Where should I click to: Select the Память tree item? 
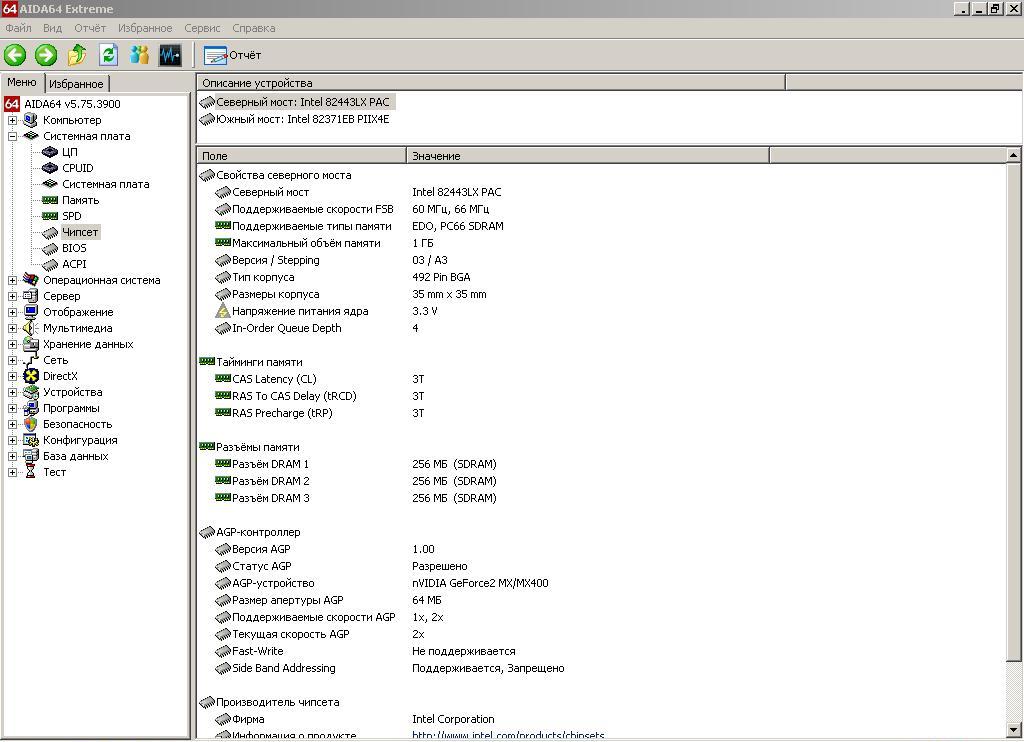tap(80, 200)
